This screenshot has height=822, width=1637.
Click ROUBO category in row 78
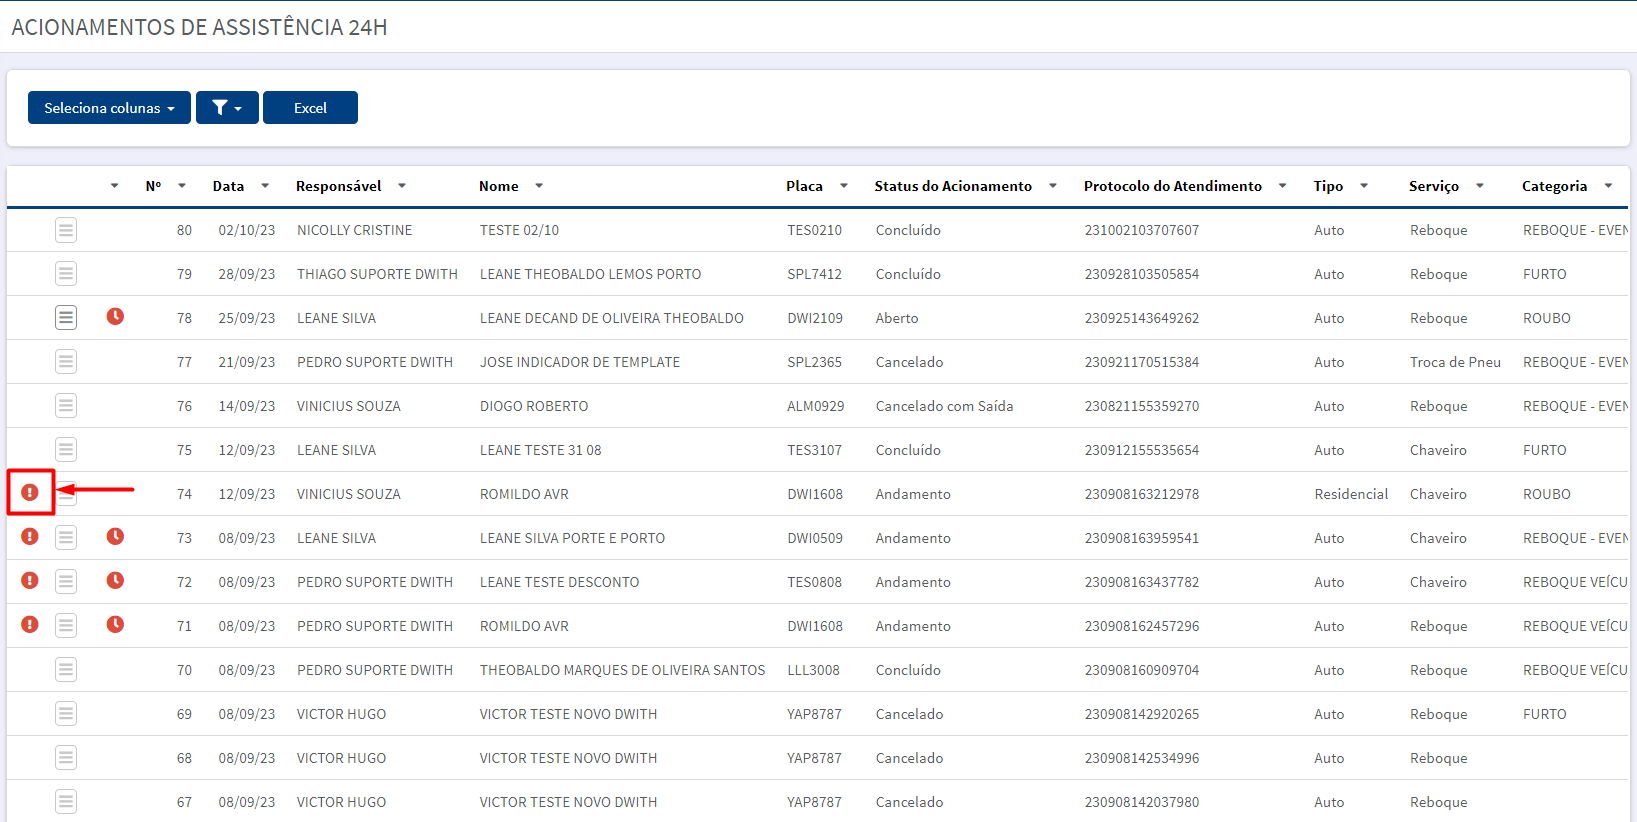(x=1547, y=318)
